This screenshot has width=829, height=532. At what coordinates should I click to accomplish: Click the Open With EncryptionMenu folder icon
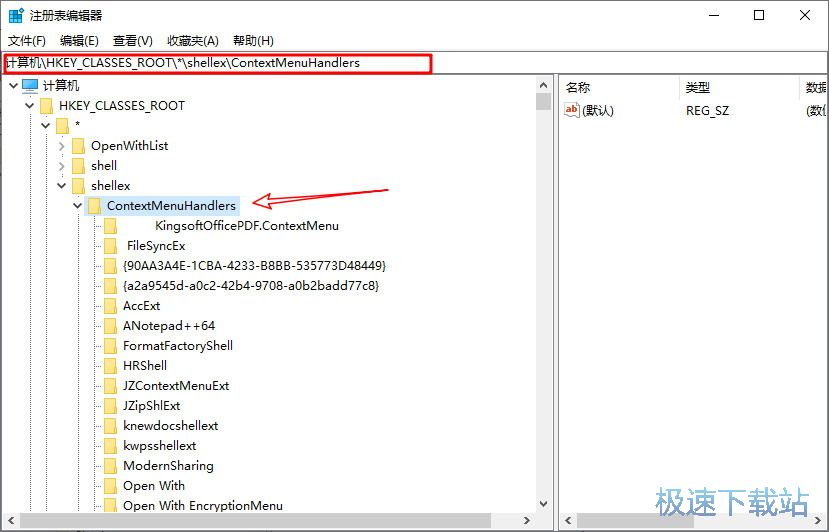point(110,505)
